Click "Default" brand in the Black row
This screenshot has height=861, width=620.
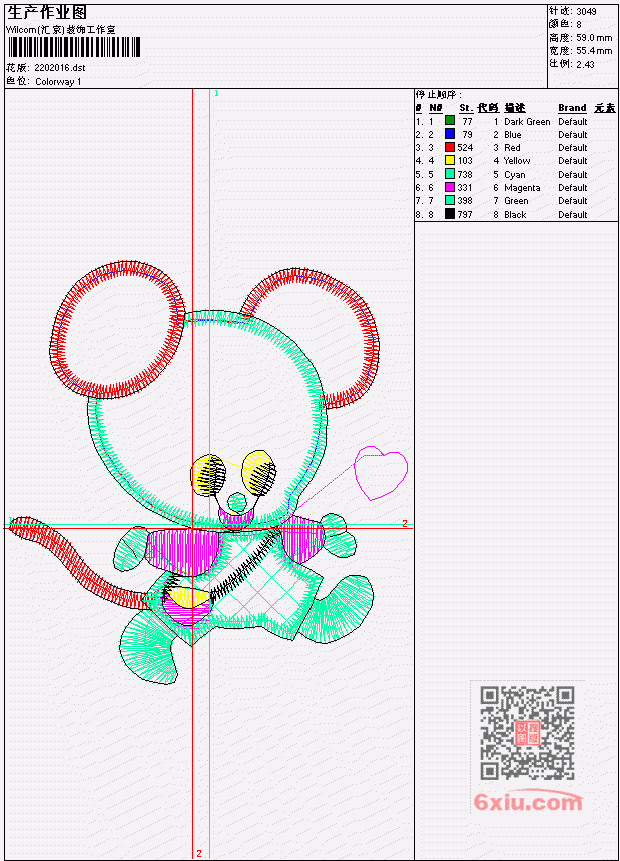point(573,215)
